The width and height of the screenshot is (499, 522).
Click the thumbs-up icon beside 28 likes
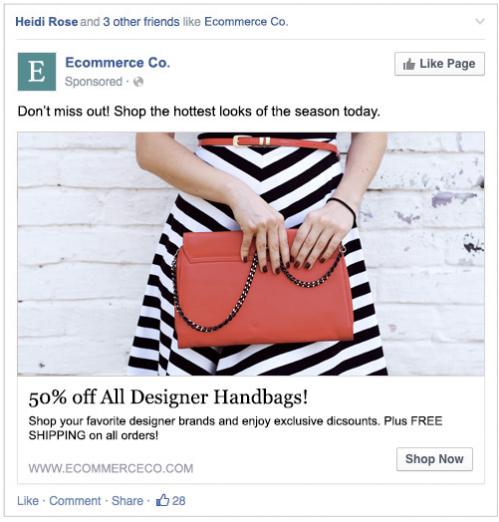(162, 500)
